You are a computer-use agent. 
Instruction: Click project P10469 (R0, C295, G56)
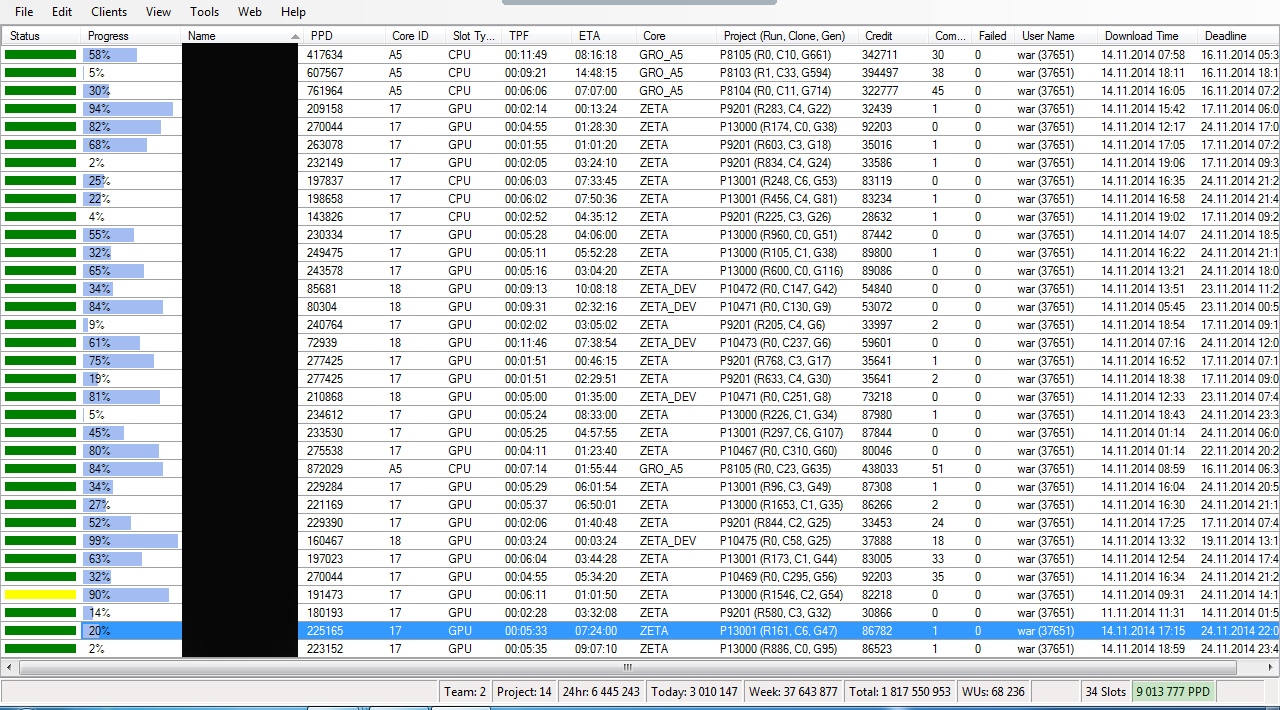[x=779, y=577]
